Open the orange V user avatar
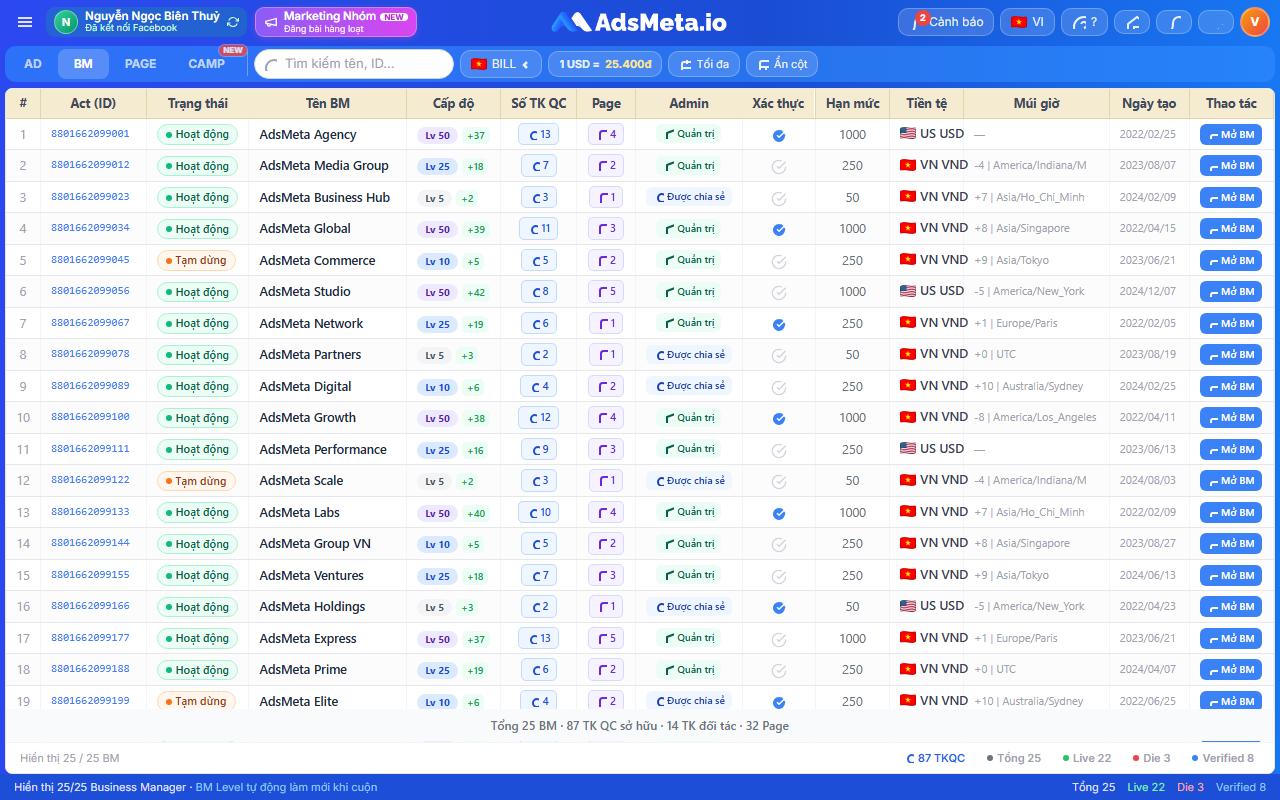This screenshot has height=800, width=1280. point(1255,22)
